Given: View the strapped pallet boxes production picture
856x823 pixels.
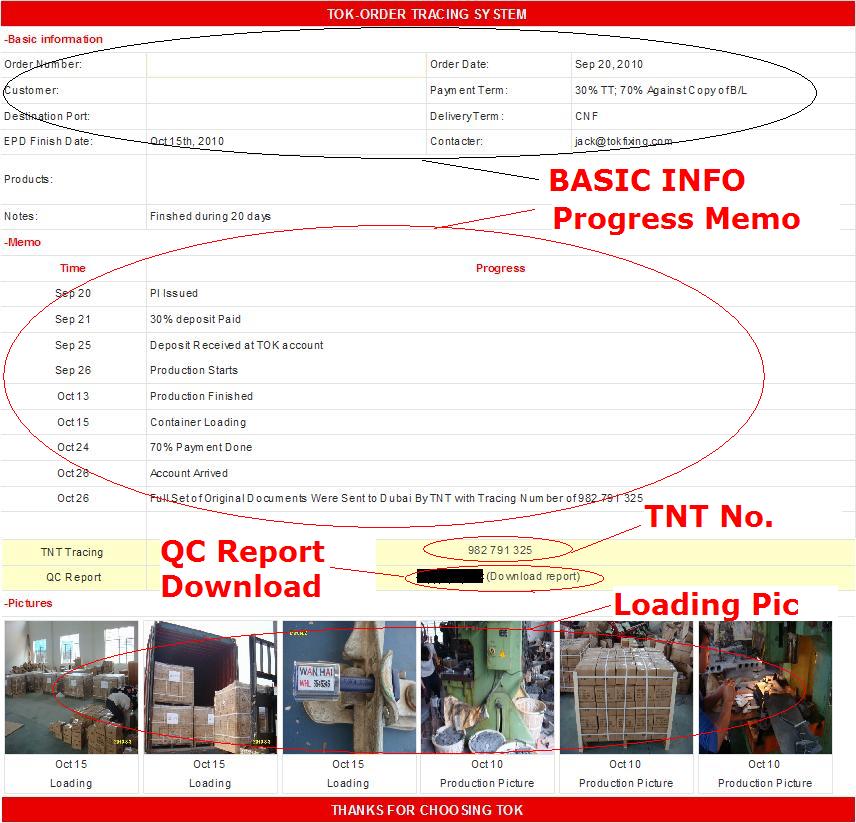Looking at the screenshot, I should click(626, 687).
